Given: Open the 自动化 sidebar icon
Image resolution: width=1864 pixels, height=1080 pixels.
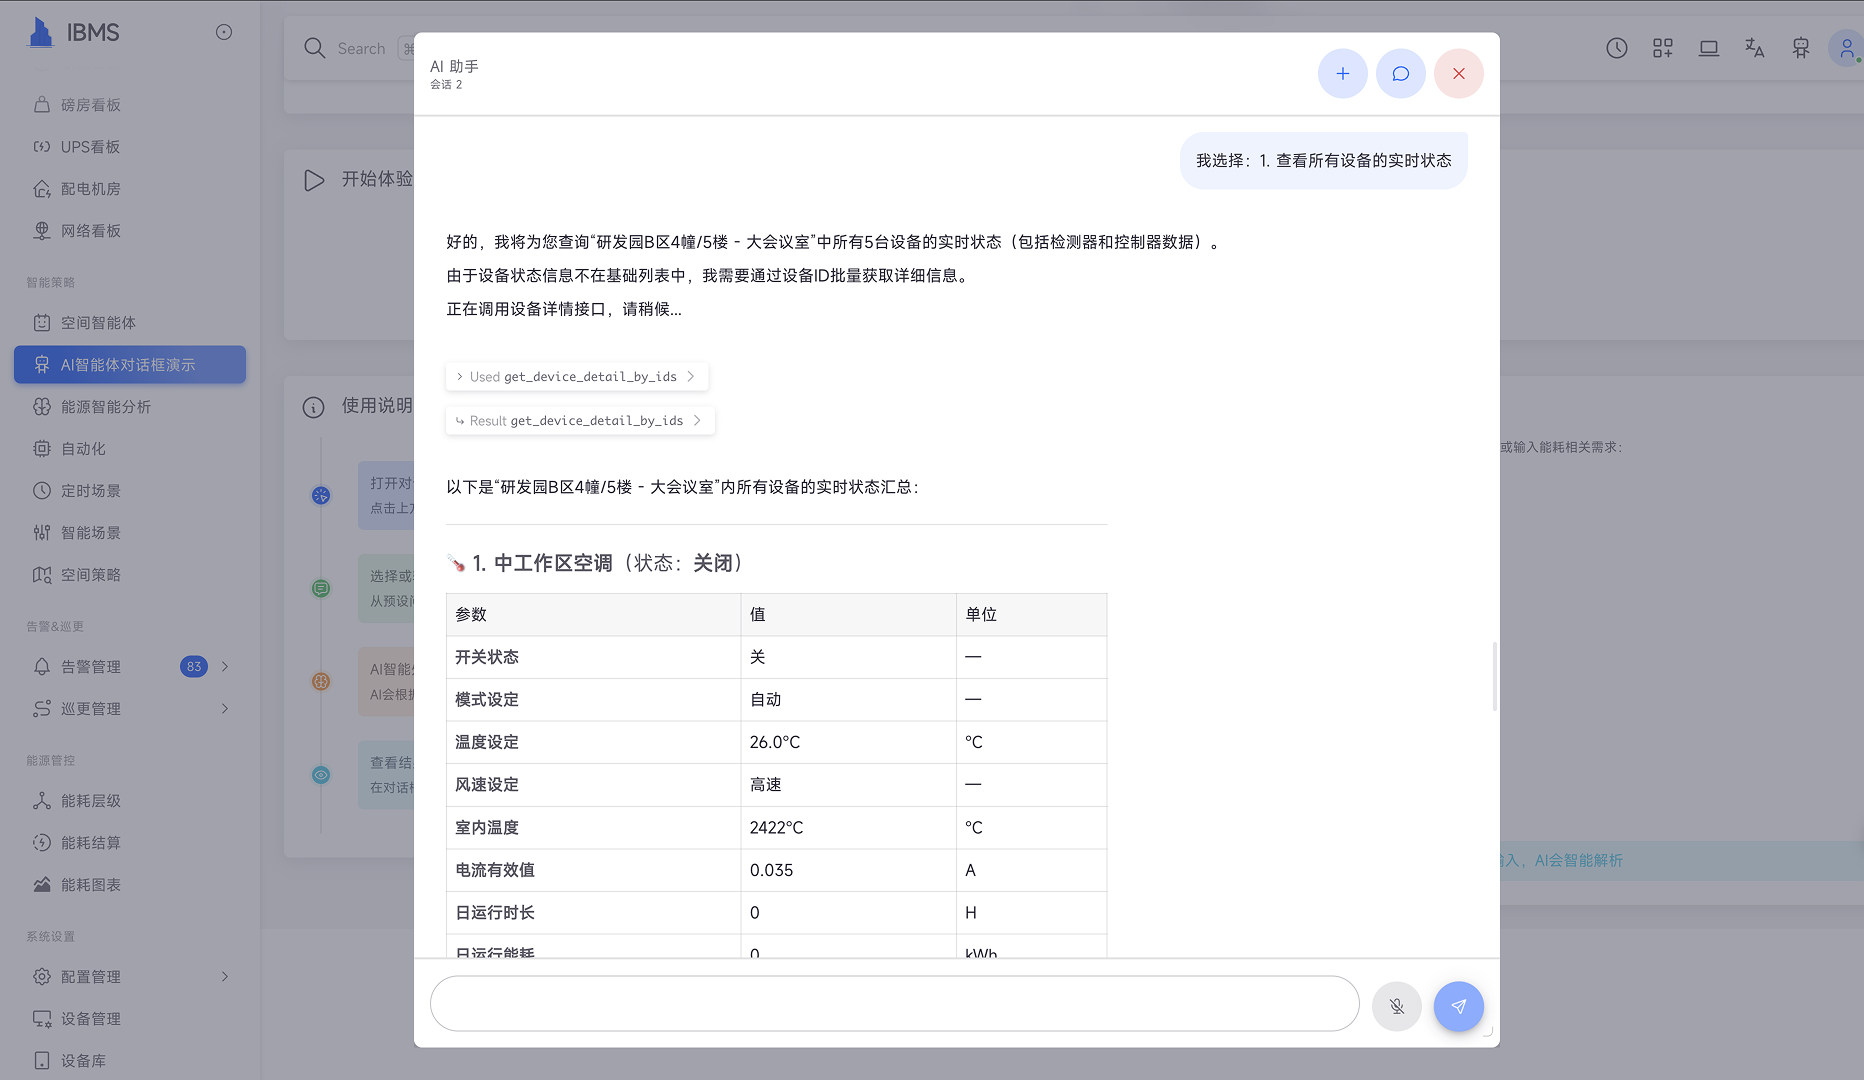Looking at the screenshot, I should [x=42, y=448].
